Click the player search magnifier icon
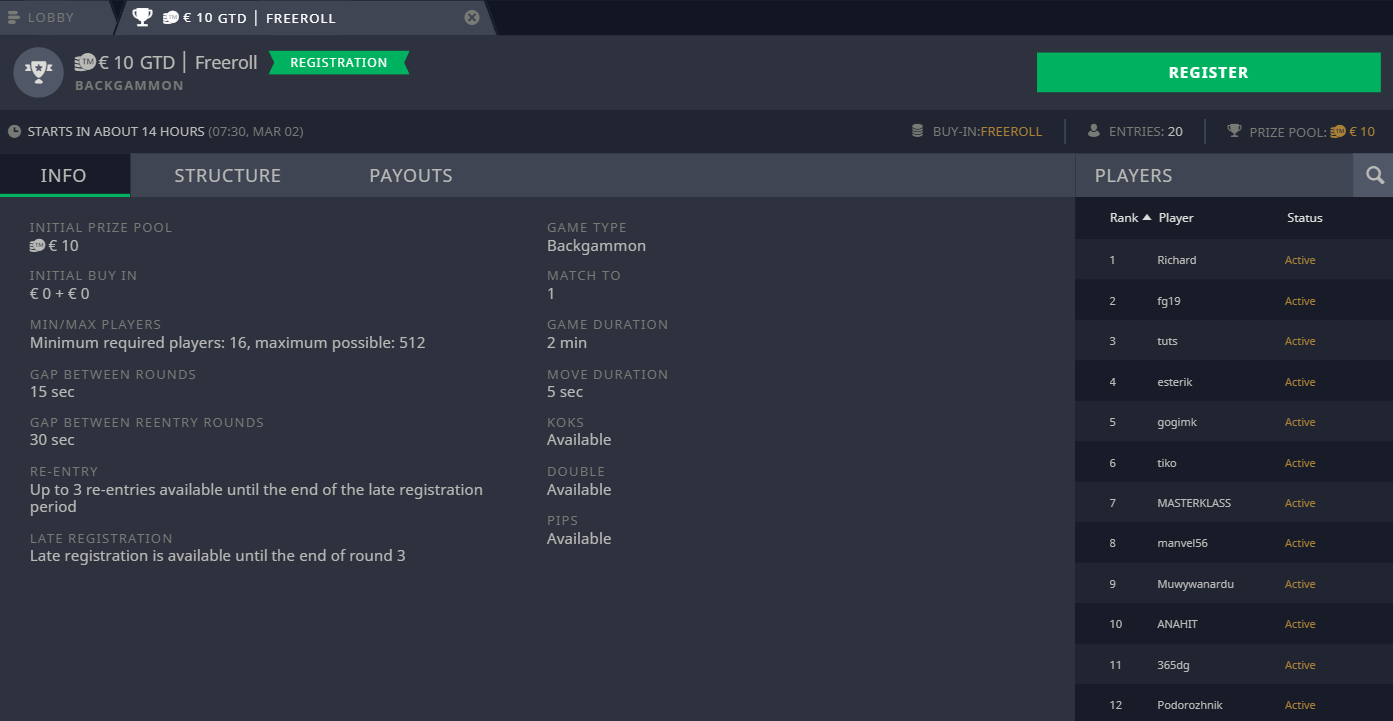 click(1374, 175)
